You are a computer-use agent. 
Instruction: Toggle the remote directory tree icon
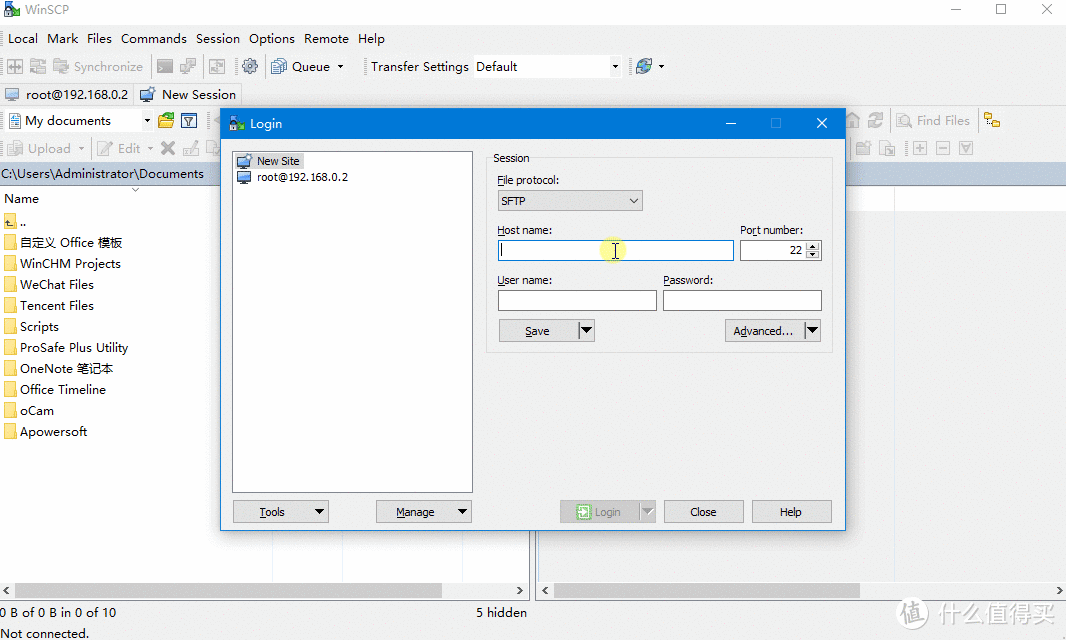coord(992,120)
